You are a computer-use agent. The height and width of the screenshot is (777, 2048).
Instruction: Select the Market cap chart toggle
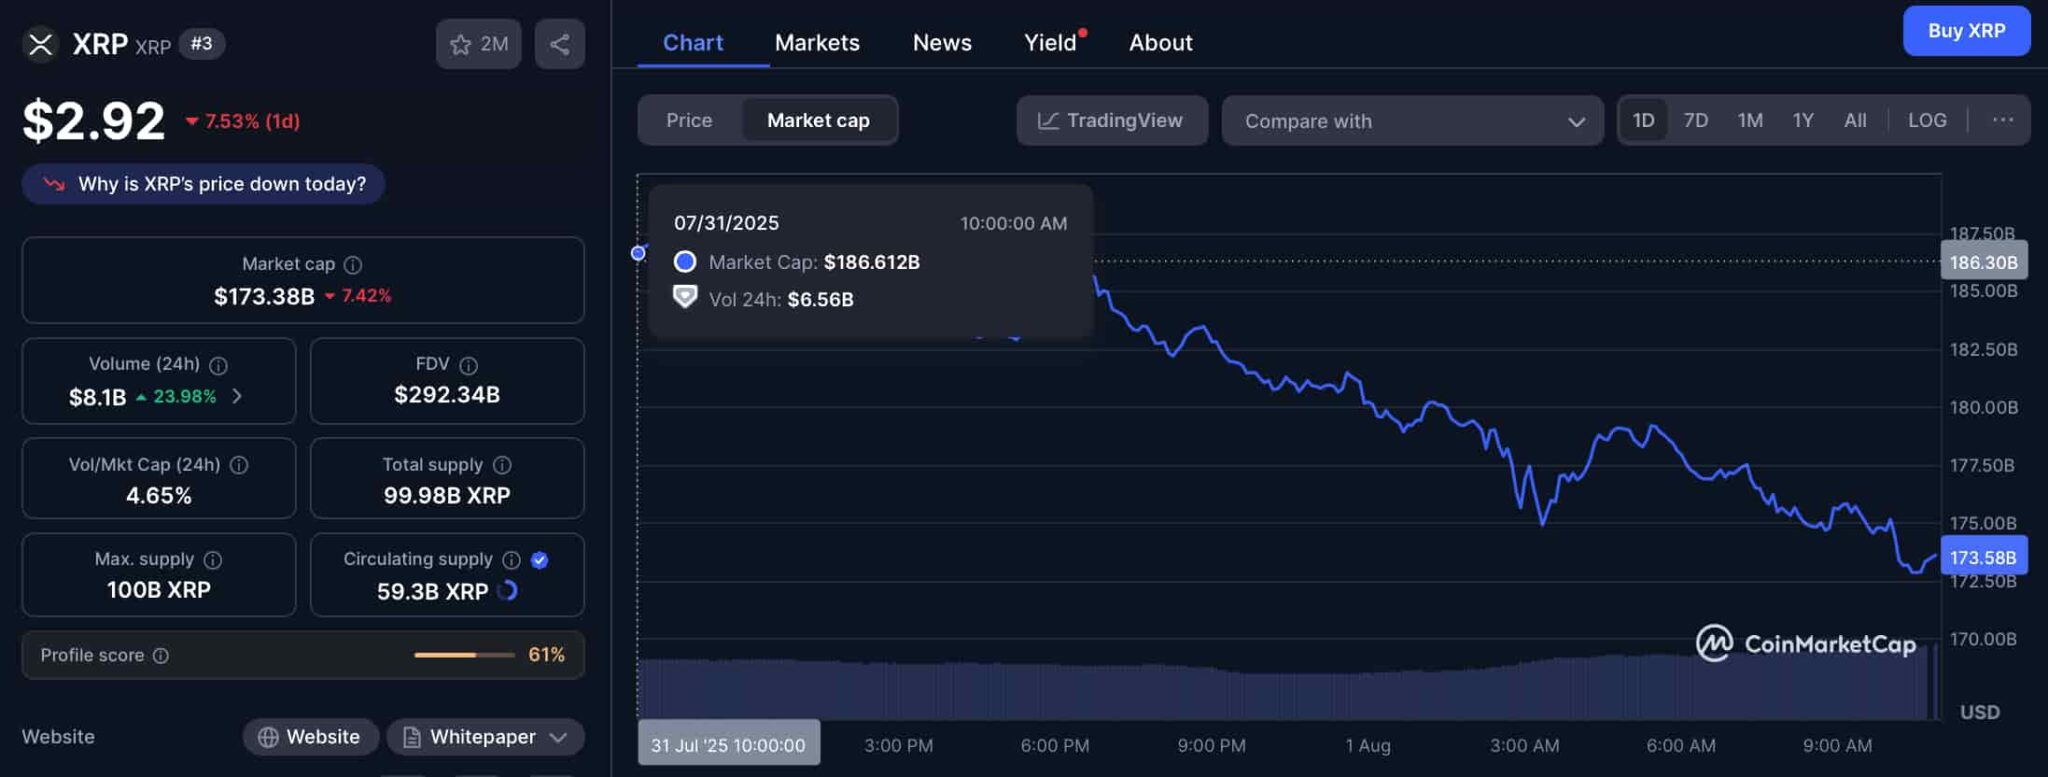point(818,120)
